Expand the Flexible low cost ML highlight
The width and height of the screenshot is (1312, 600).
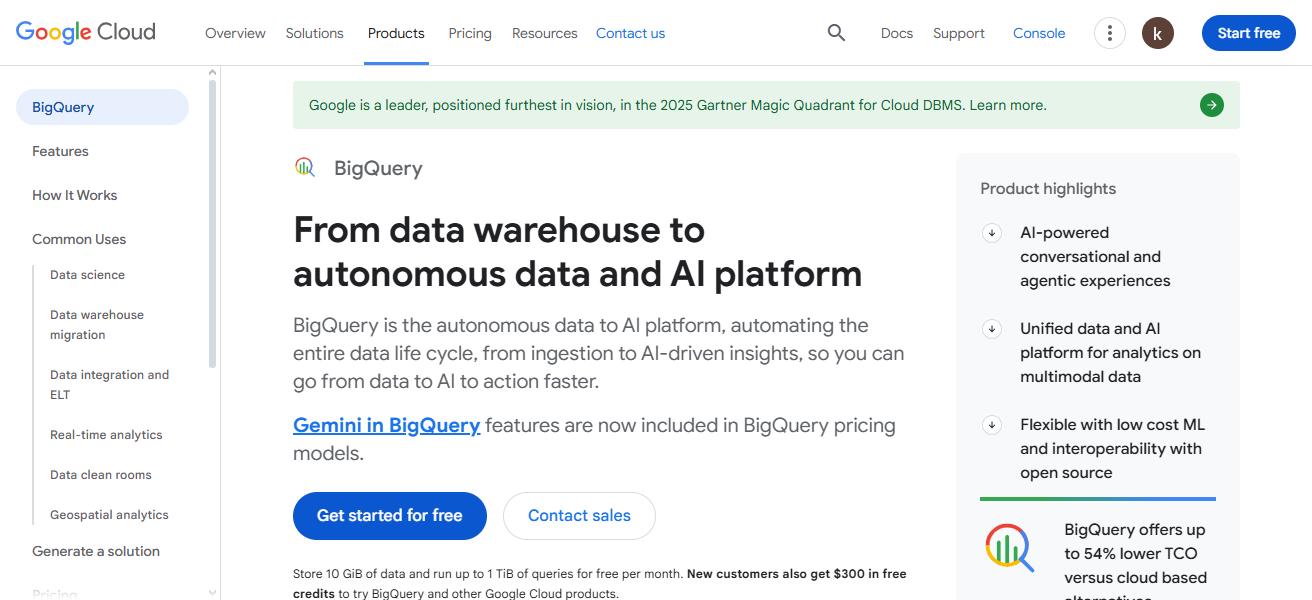[991, 424]
